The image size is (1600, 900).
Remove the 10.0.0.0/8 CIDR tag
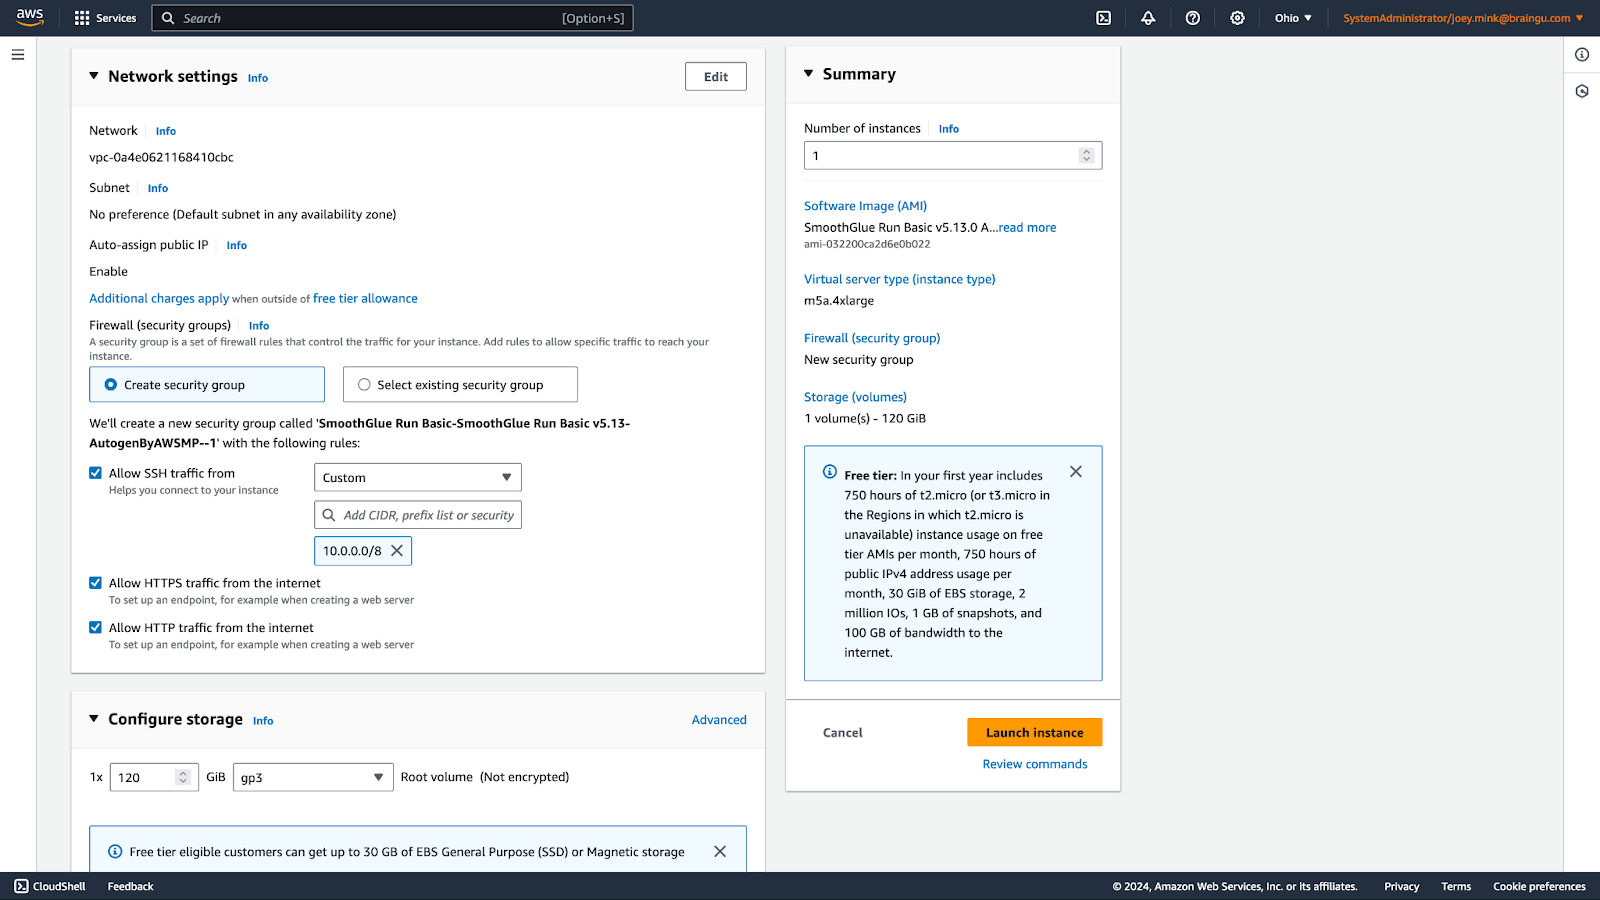click(397, 551)
